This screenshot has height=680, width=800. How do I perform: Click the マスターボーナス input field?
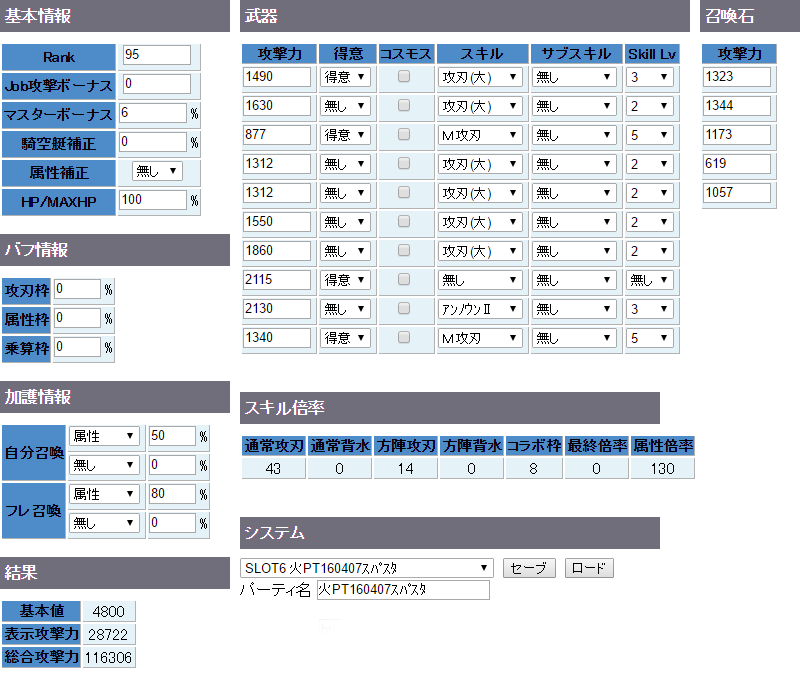pos(153,113)
